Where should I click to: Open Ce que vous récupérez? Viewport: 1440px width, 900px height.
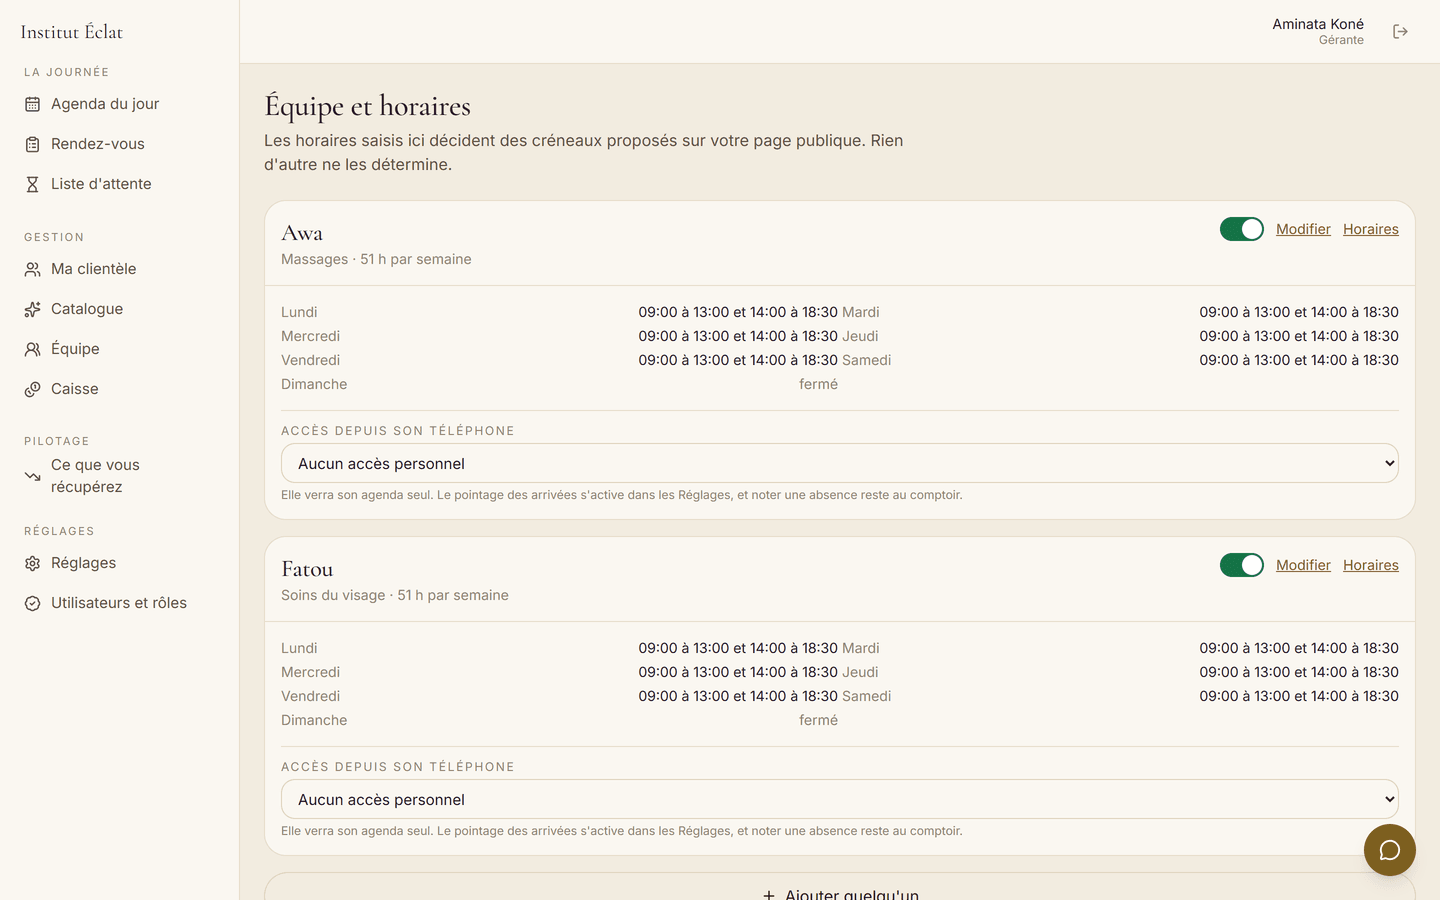(x=120, y=476)
